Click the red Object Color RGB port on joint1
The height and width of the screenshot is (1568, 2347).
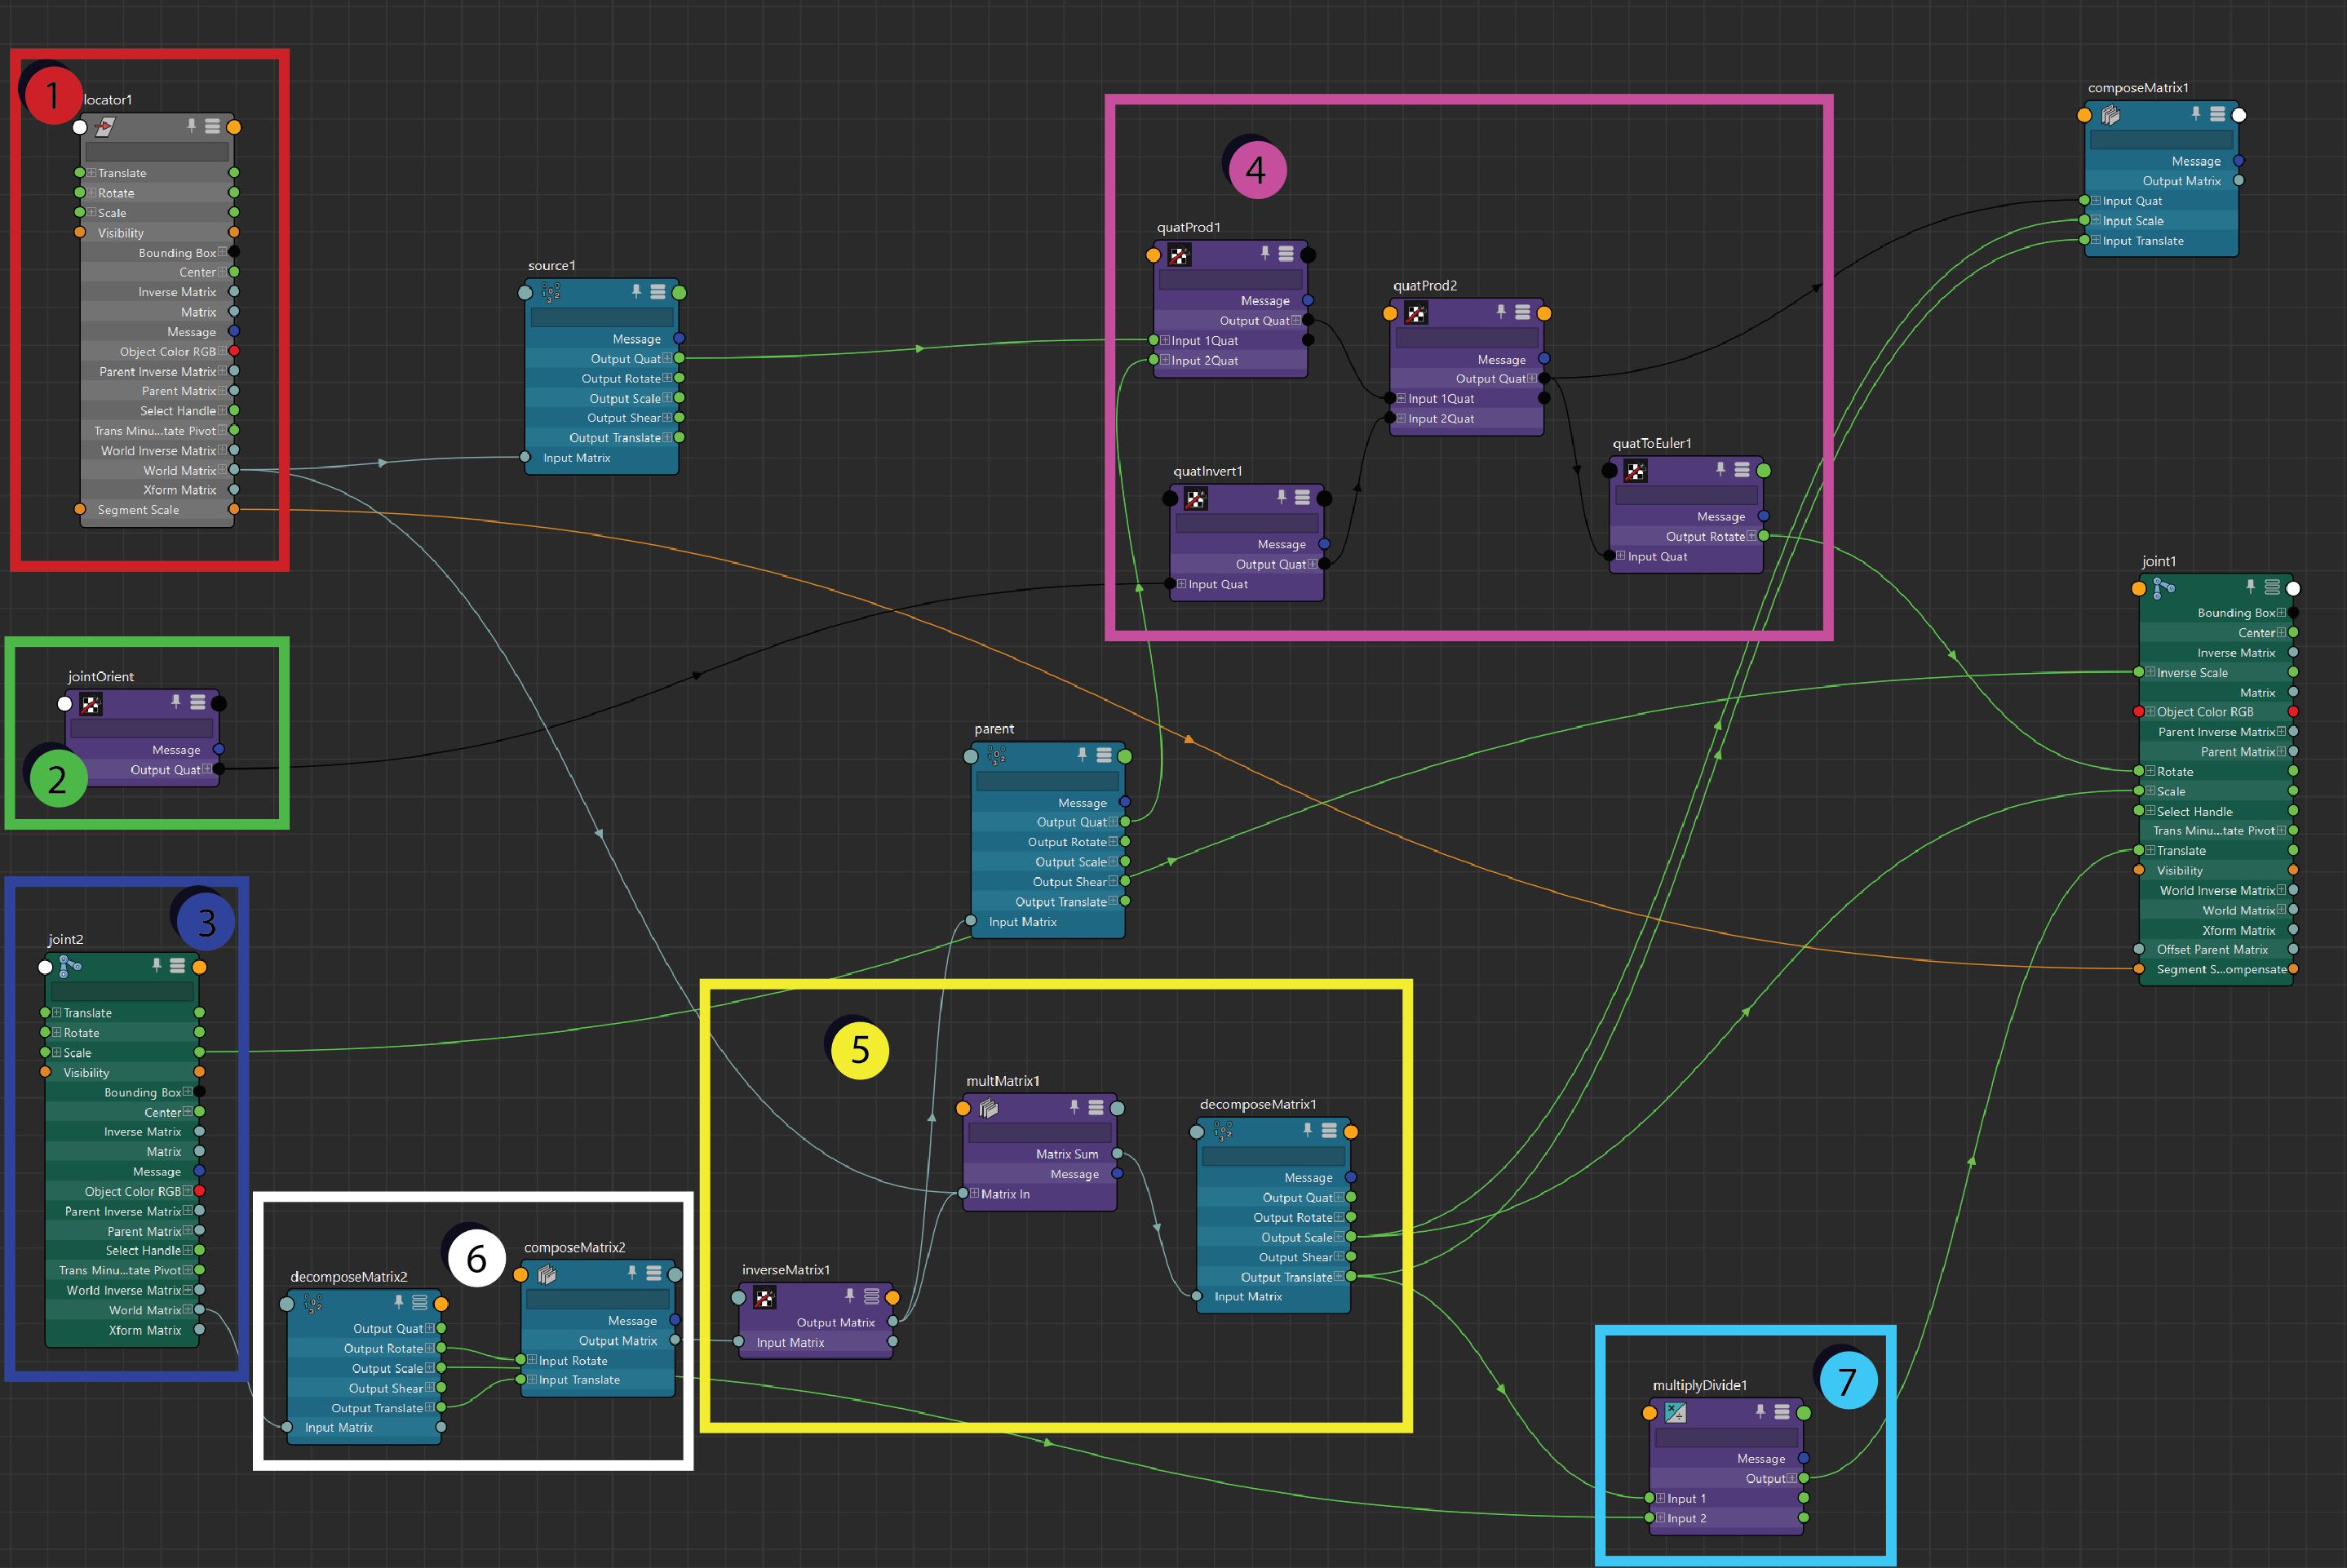2140,712
